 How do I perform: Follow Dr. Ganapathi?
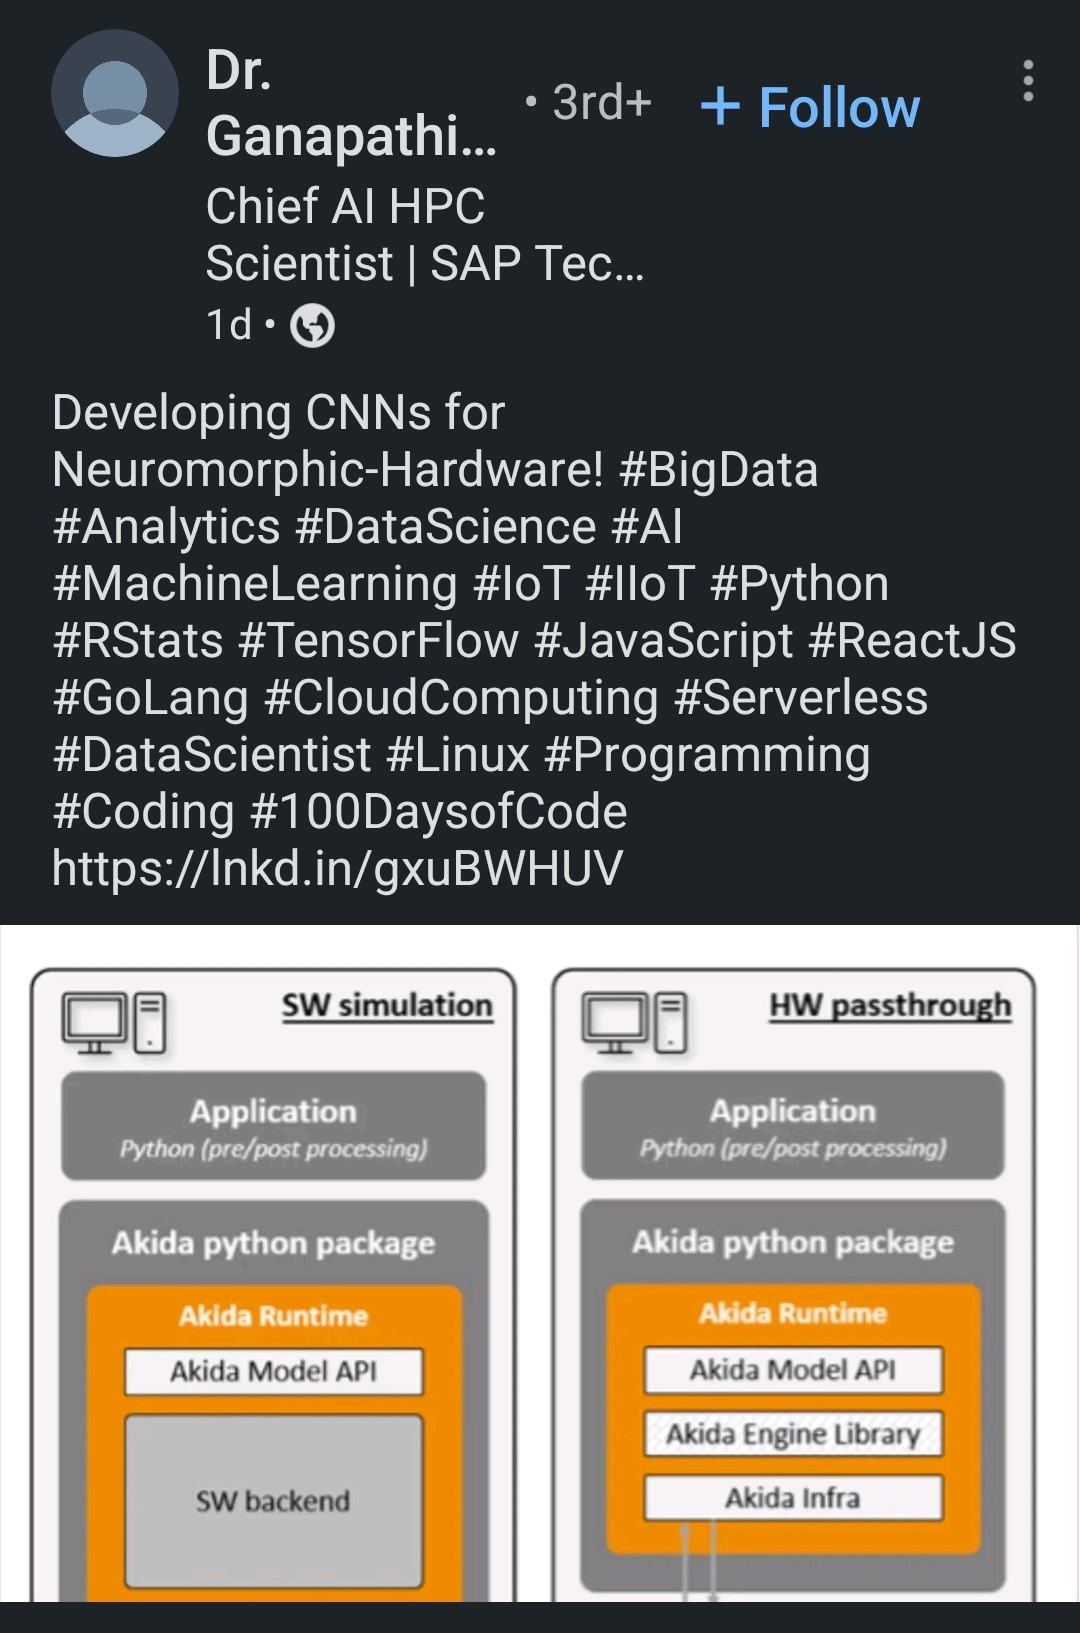point(810,107)
